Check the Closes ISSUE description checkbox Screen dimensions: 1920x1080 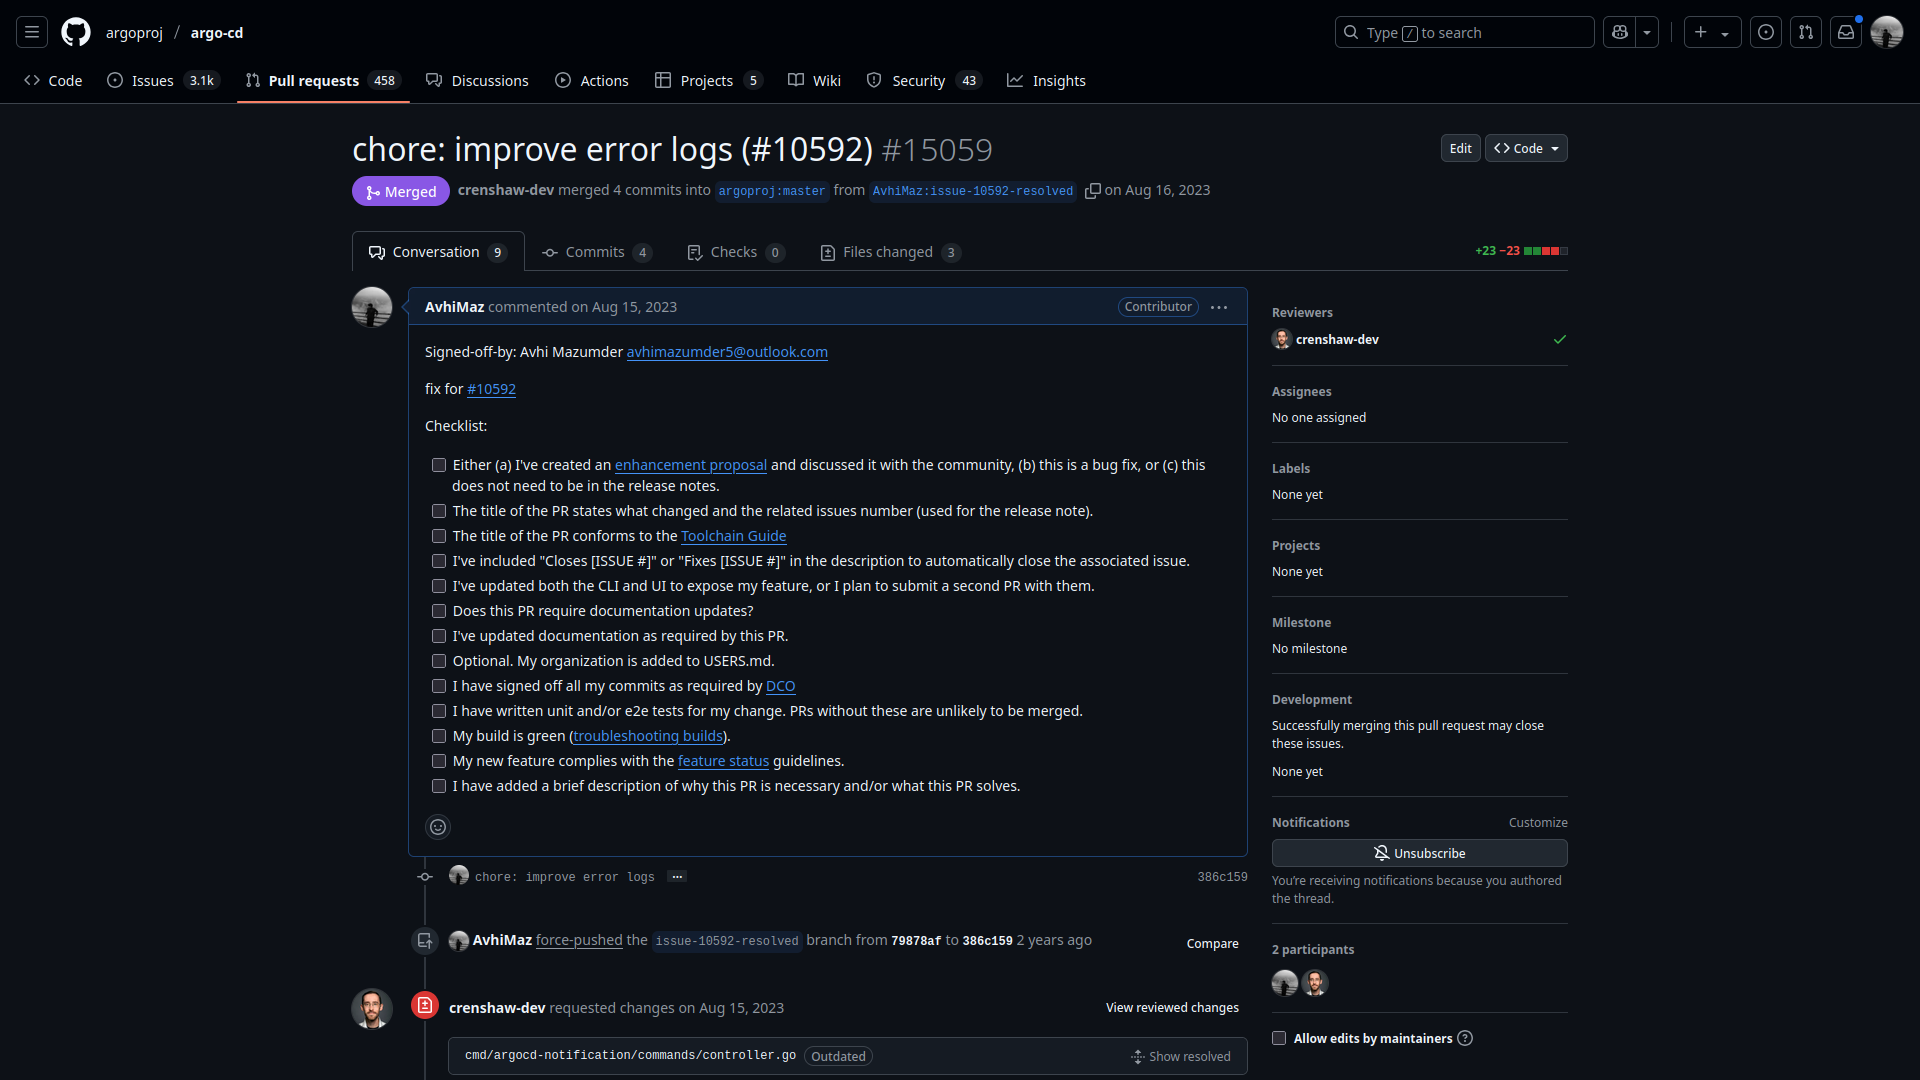click(x=439, y=561)
